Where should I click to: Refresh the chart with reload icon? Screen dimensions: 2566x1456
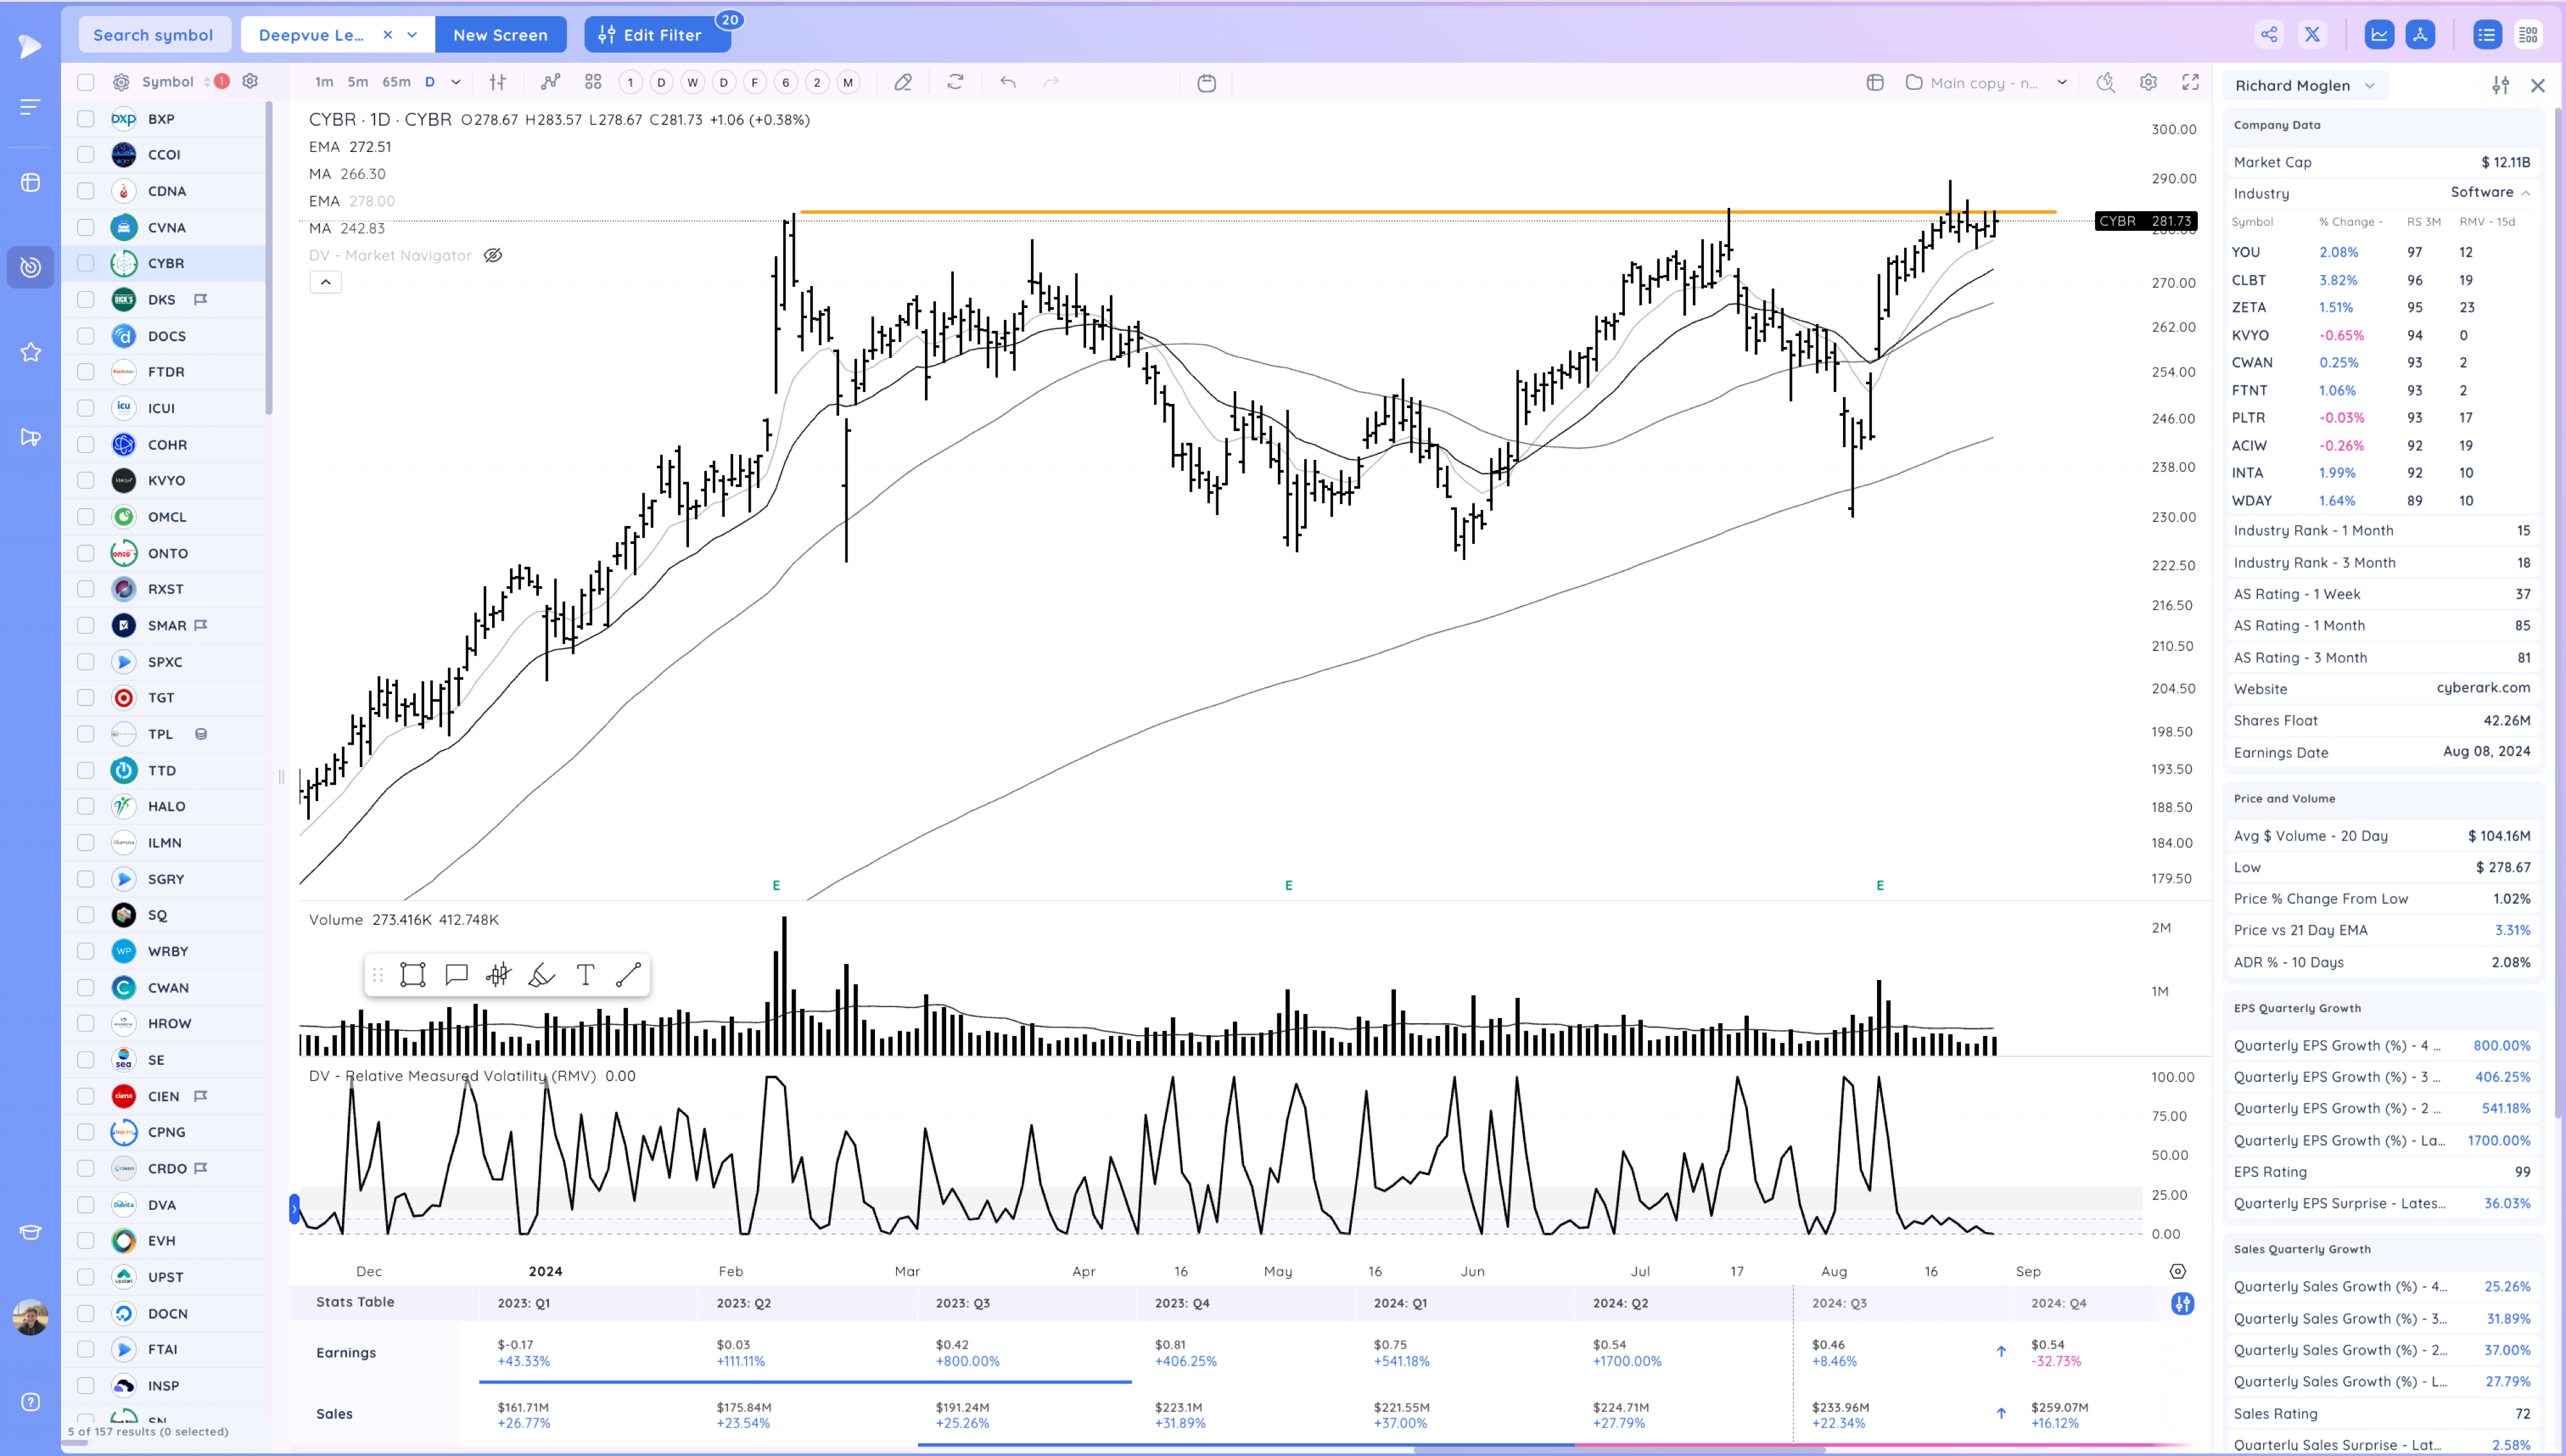click(x=955, y=83)
